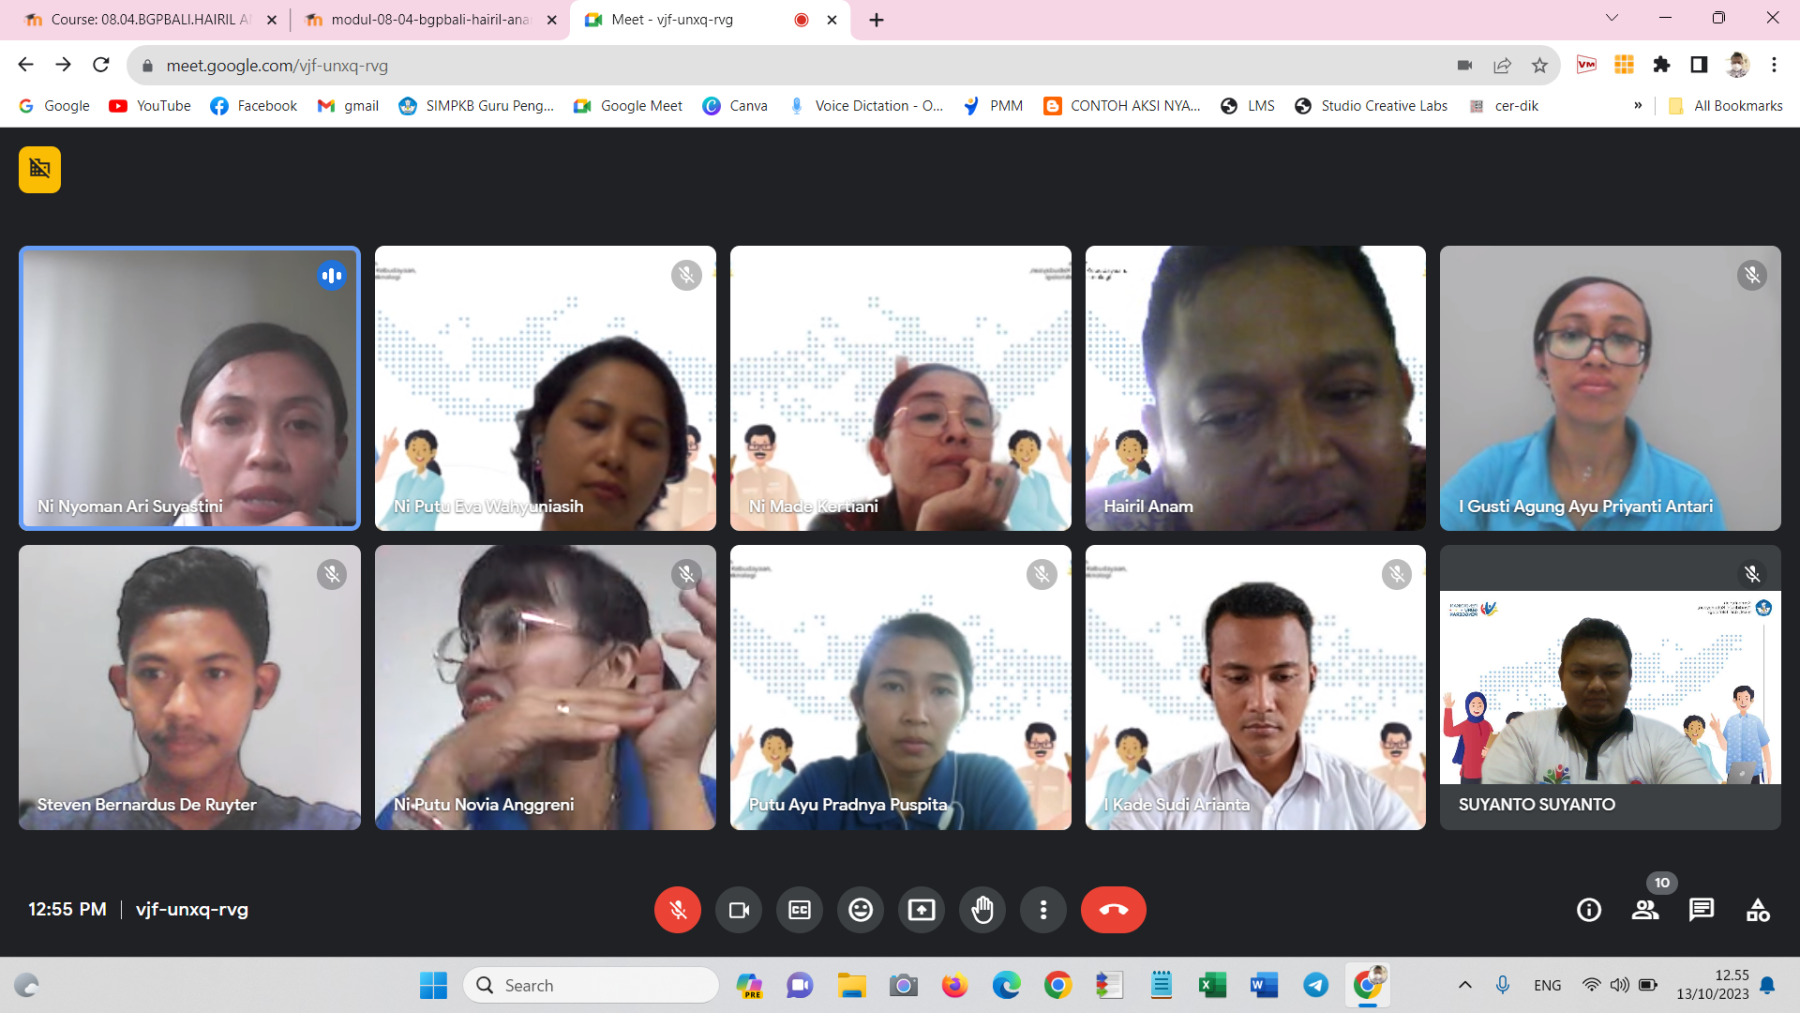The height and width of the screenshot is (1013, 1800).
Task: Show the participants people list
Action: click(x=1645, y=909)
